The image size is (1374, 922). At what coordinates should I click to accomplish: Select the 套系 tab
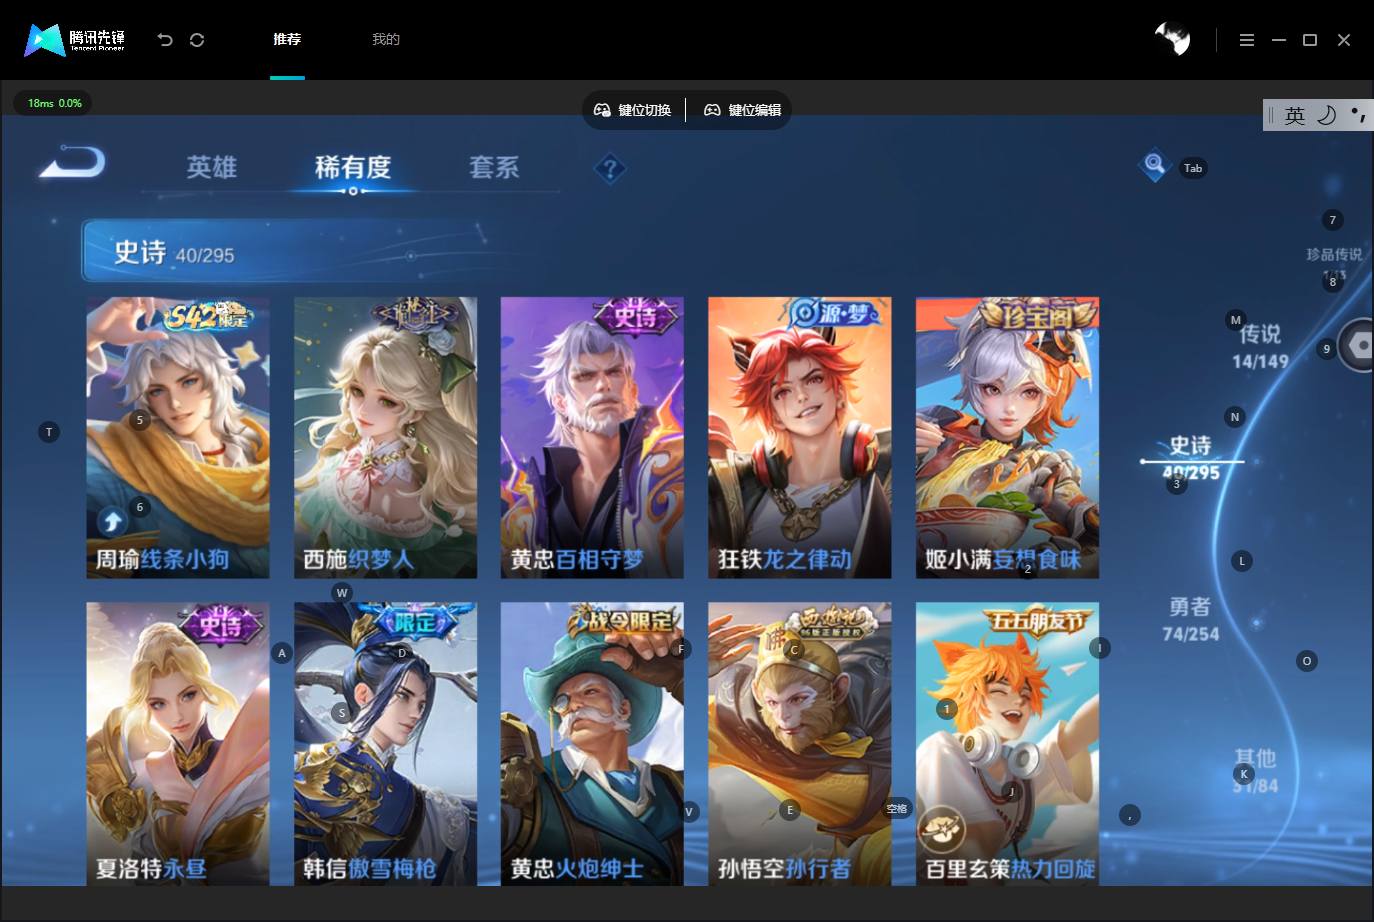click(x=494, y=167)
